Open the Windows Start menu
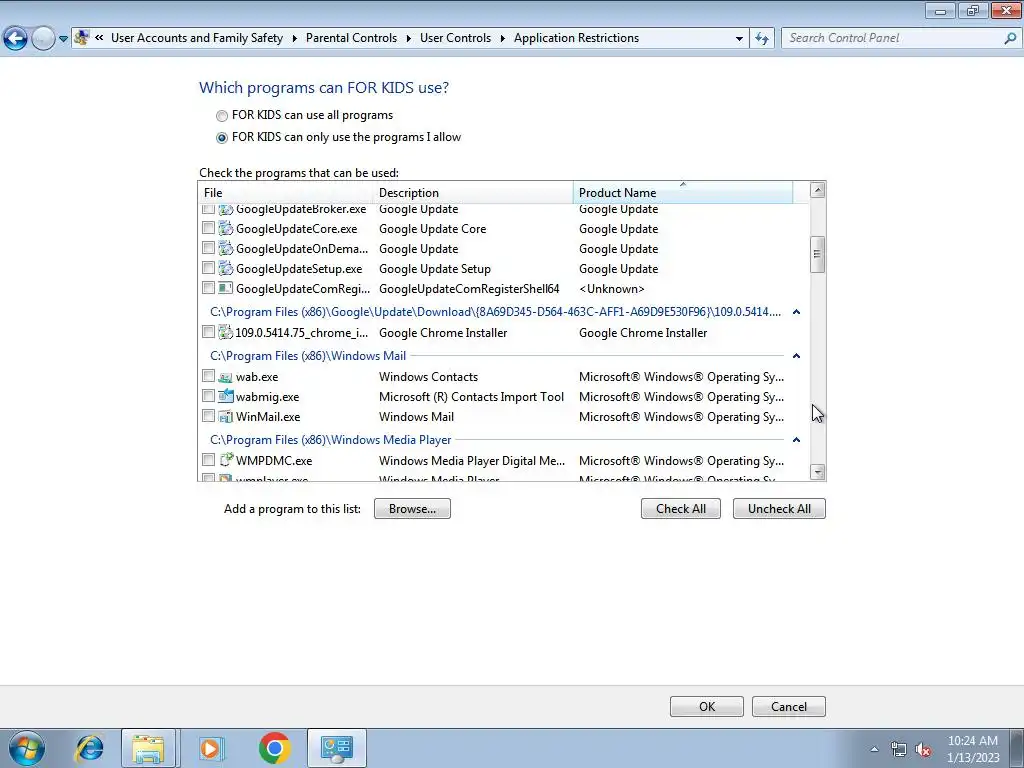 point(27,748)
